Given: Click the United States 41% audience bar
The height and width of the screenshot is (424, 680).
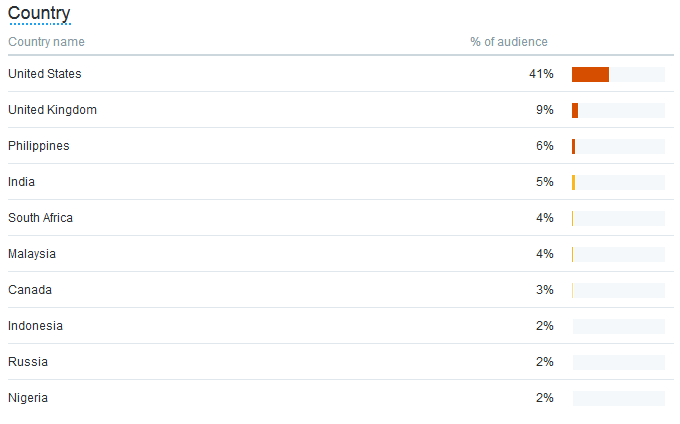Looking at the screenshot, I should (x=618, y=74).
